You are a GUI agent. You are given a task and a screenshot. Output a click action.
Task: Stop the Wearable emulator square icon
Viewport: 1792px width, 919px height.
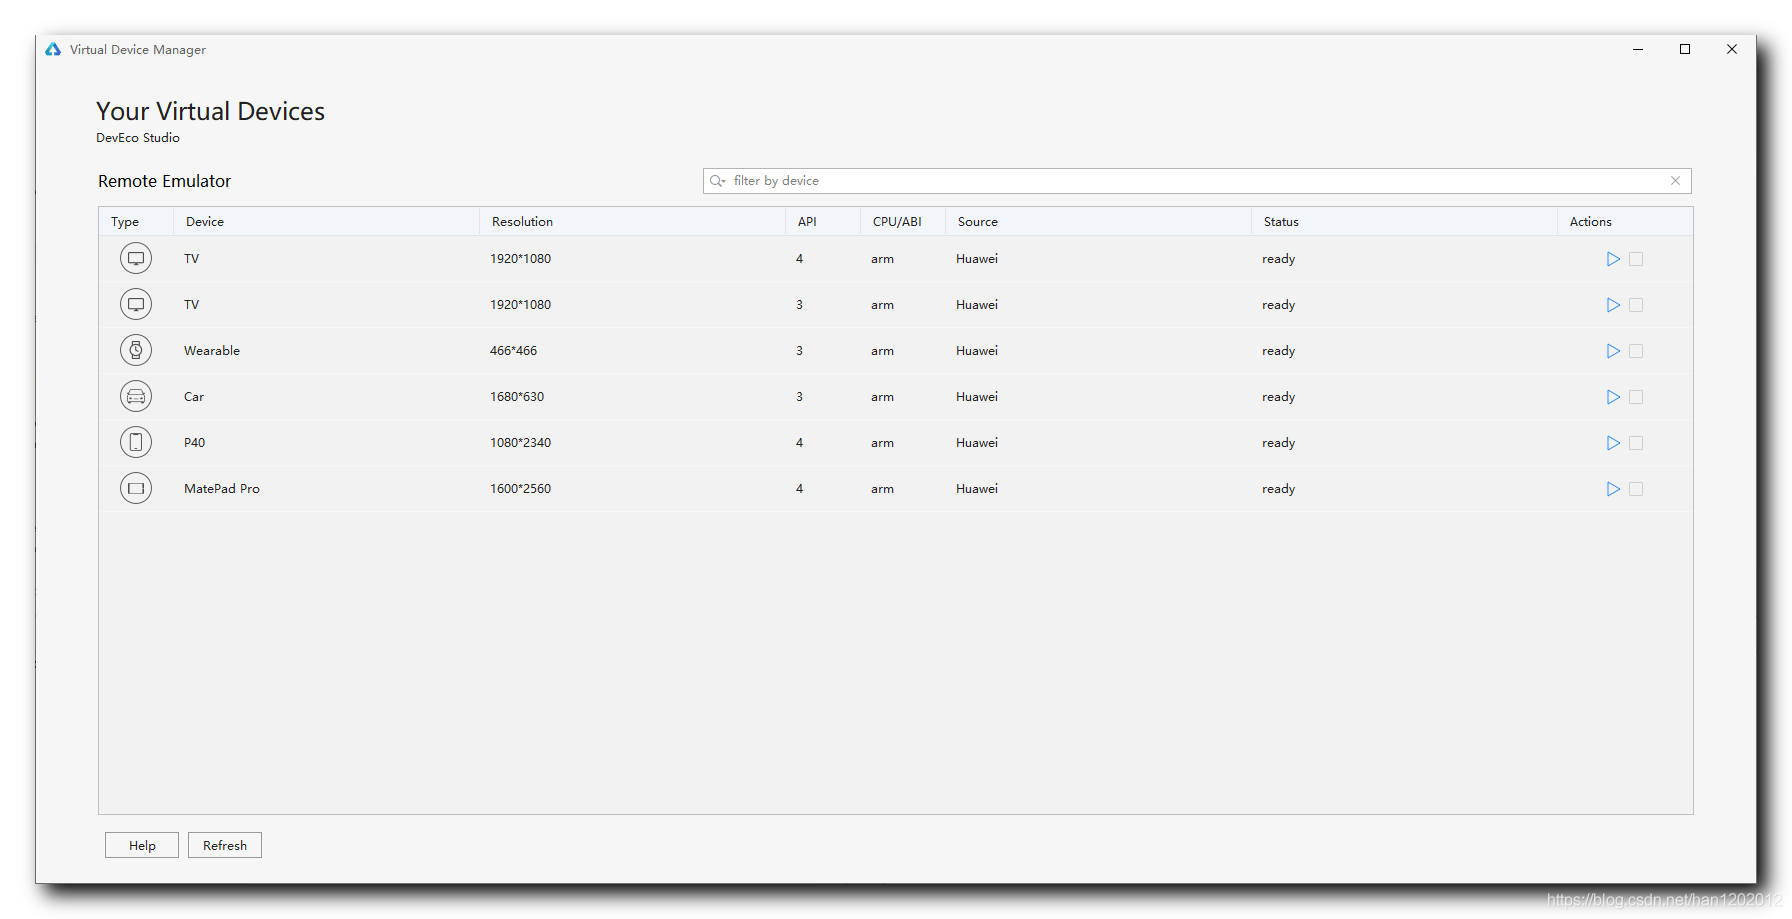click(x=1636, y=351)
